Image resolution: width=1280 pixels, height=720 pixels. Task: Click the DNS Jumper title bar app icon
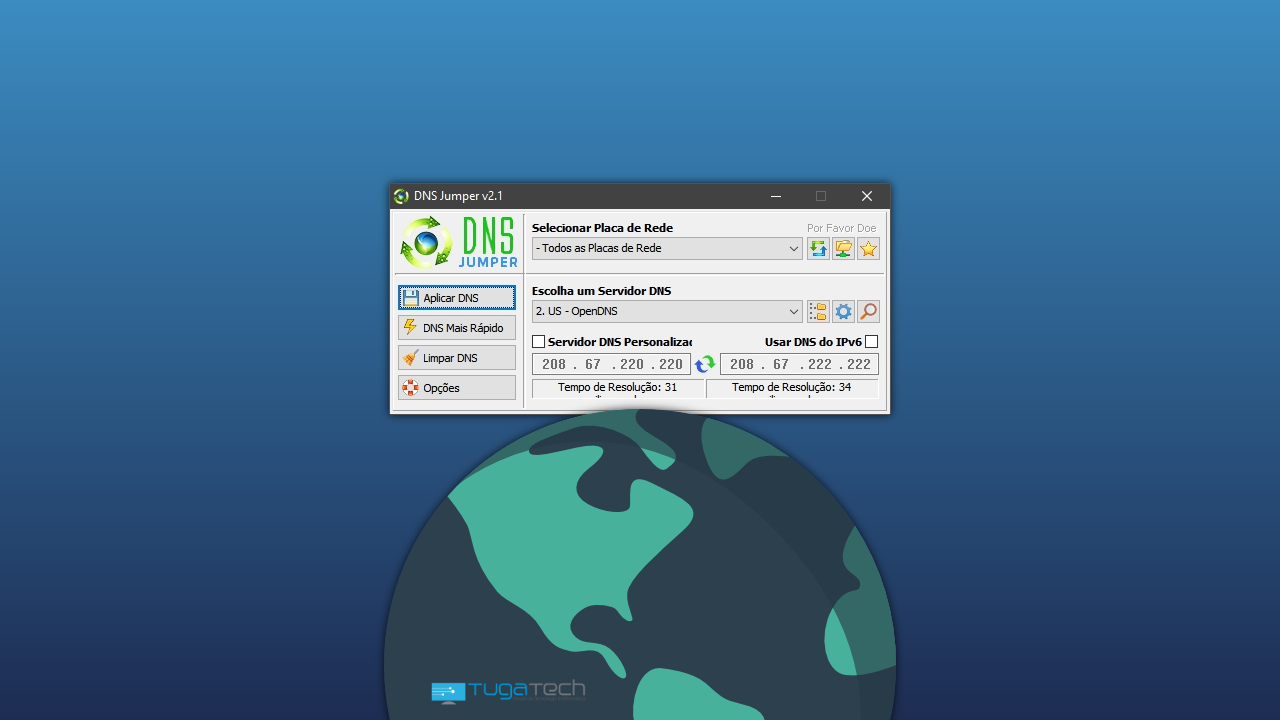(401, 196)
